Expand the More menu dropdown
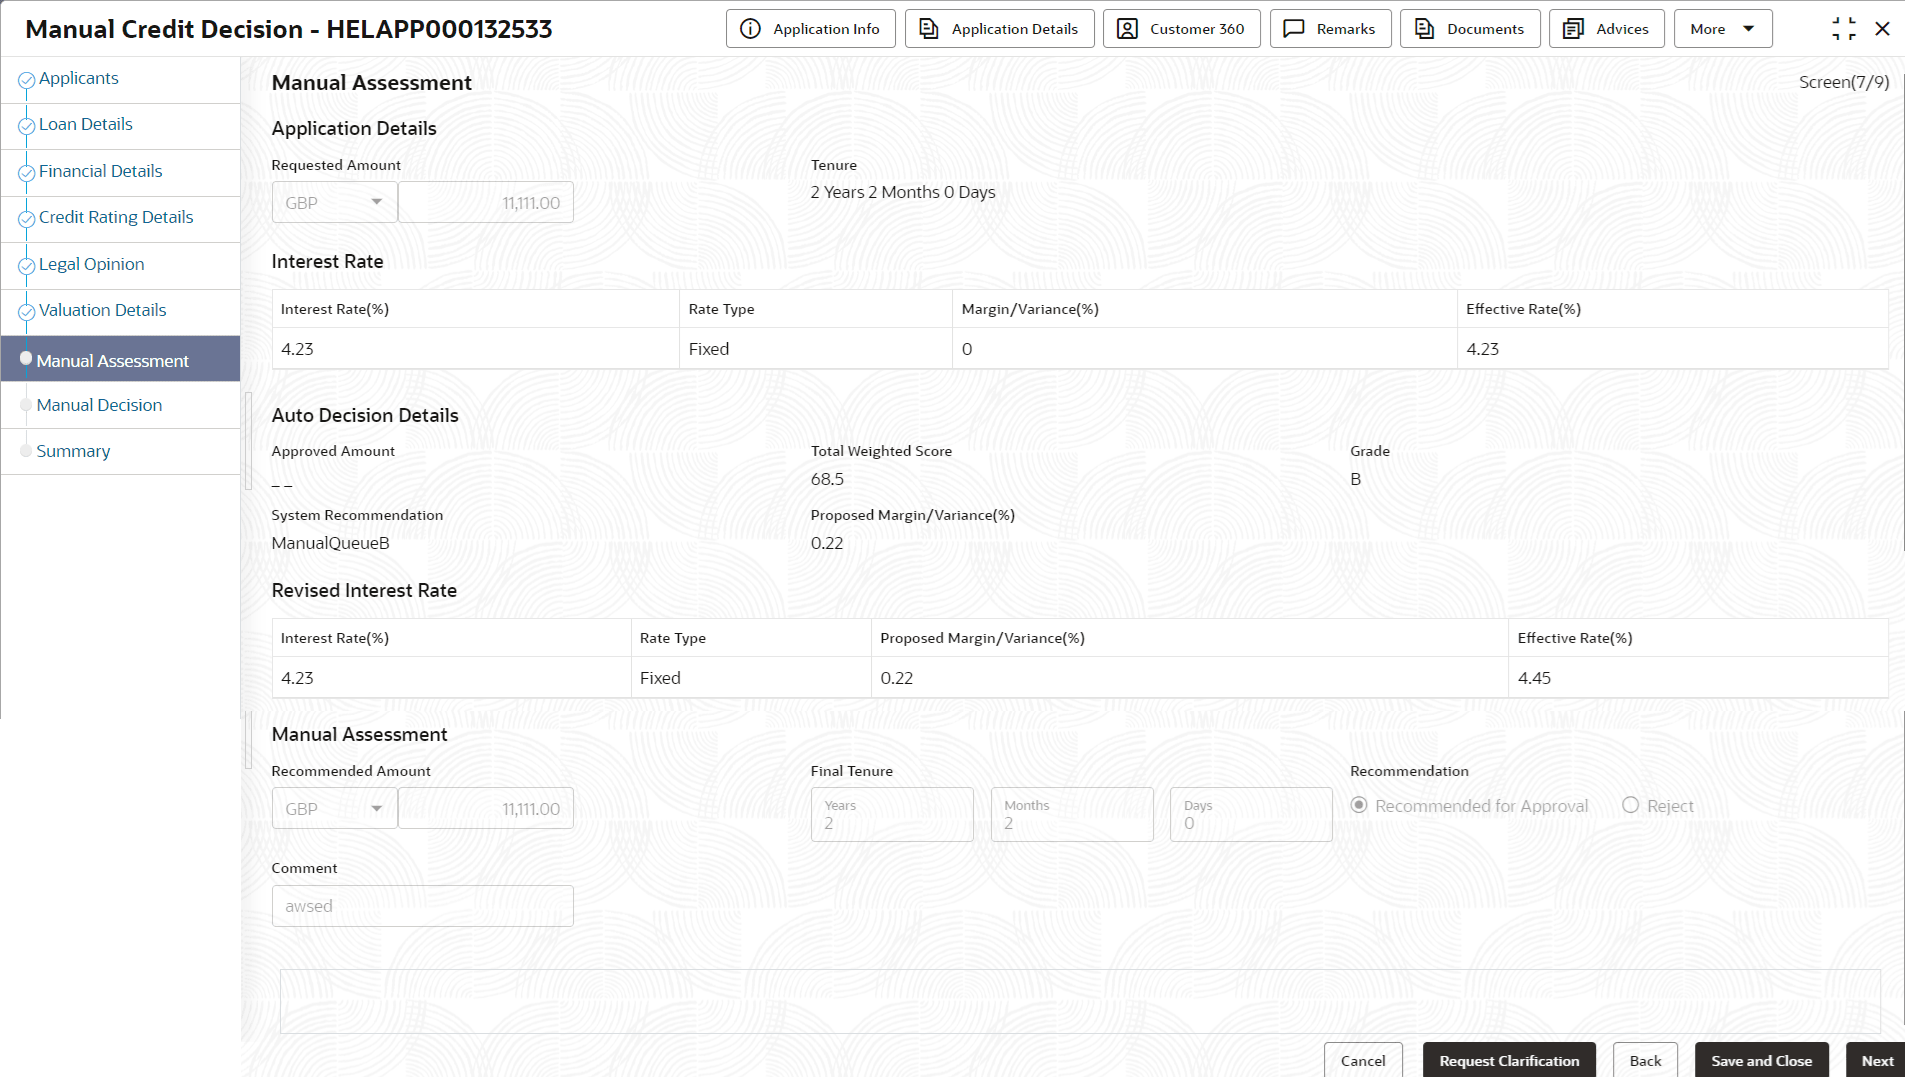 point(1723,29)
